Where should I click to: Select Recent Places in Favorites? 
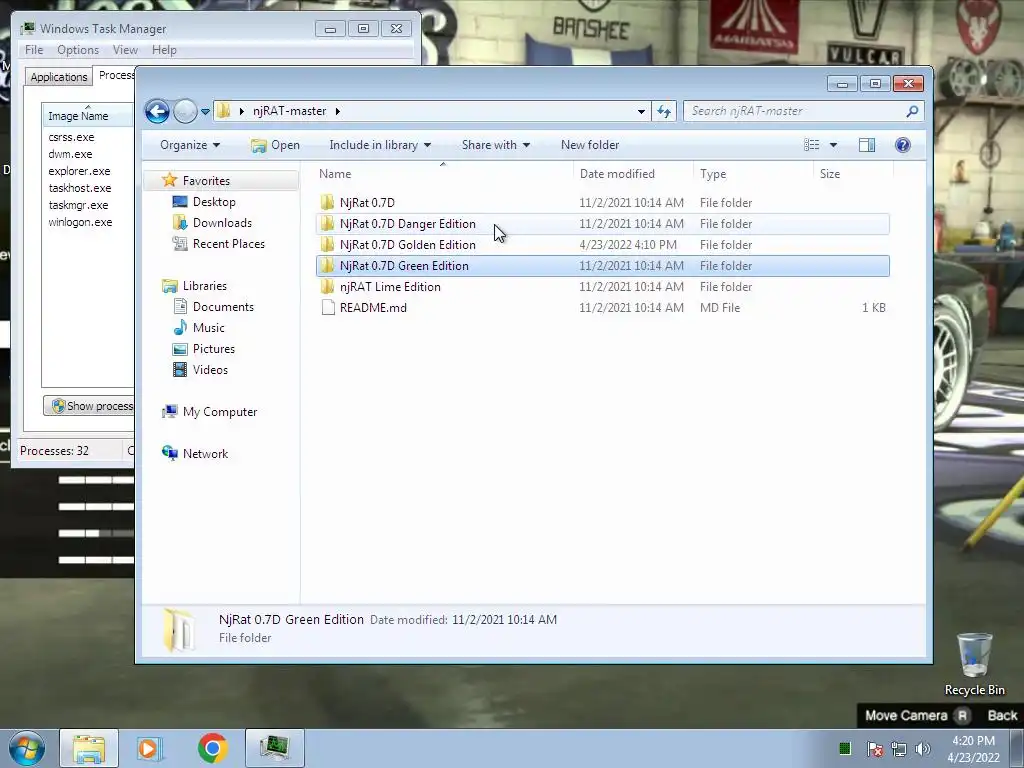point(218,244)
